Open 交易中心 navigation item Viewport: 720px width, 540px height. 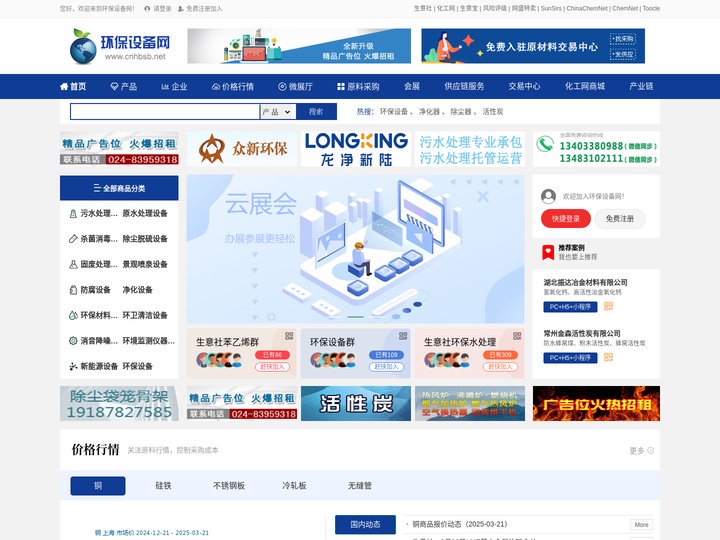coord(524,86)
